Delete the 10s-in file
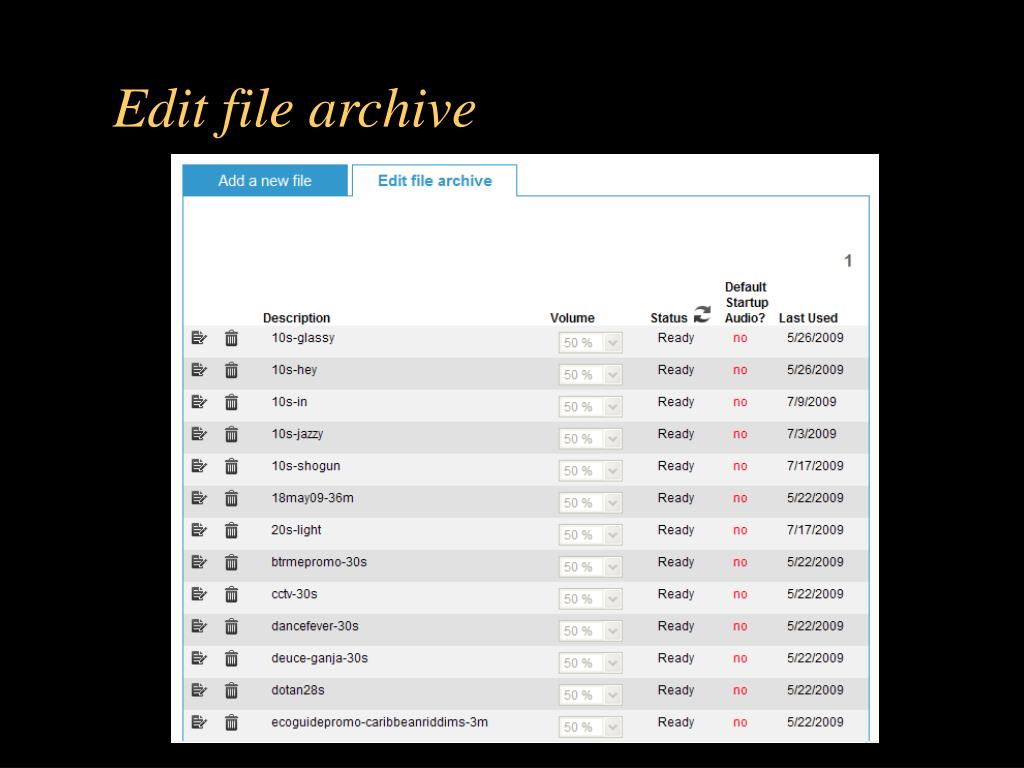This screenshot has width=1024, height=768. pyautogui.click(x=231, y=402)
